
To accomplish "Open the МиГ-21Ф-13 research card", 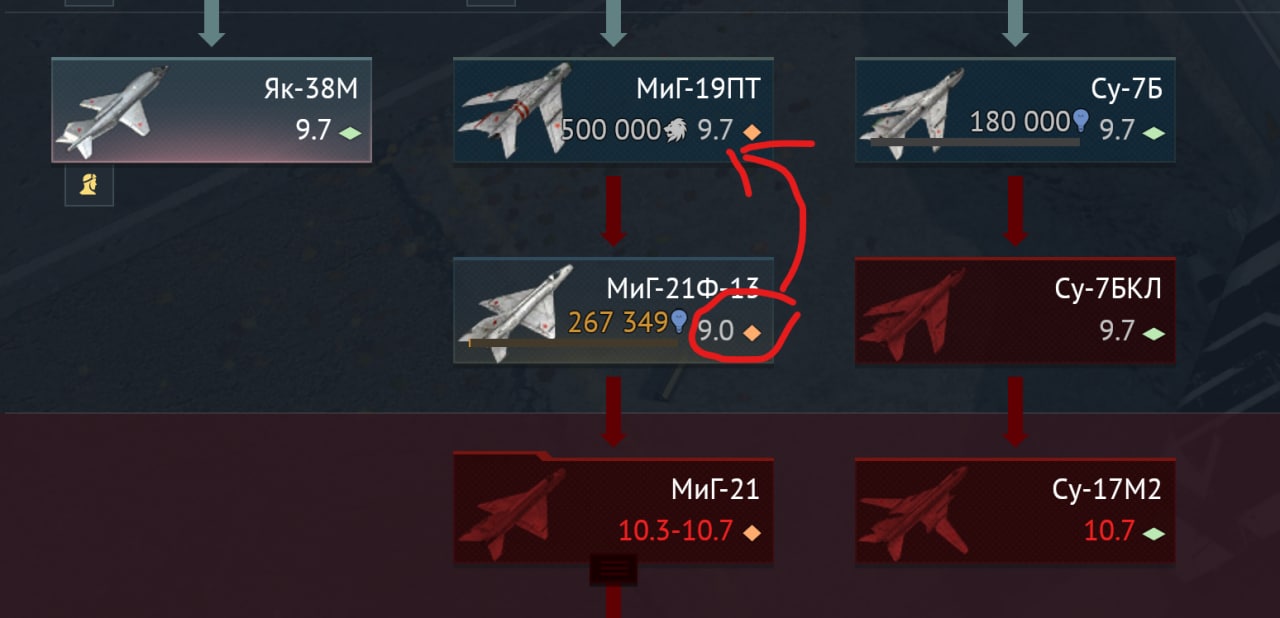I will [613, 310].
